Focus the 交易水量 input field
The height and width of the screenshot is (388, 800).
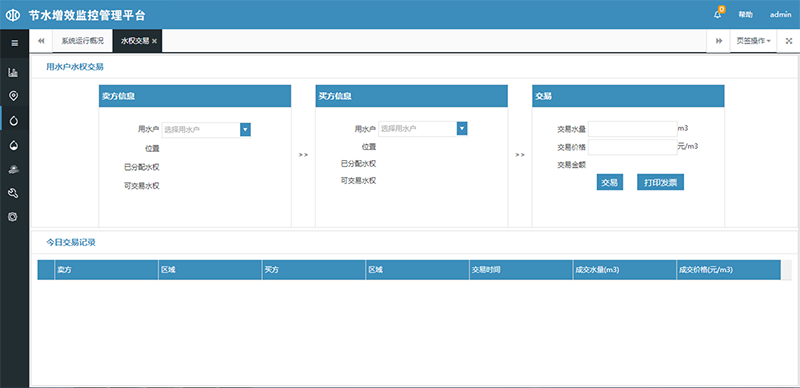[633, 129]
